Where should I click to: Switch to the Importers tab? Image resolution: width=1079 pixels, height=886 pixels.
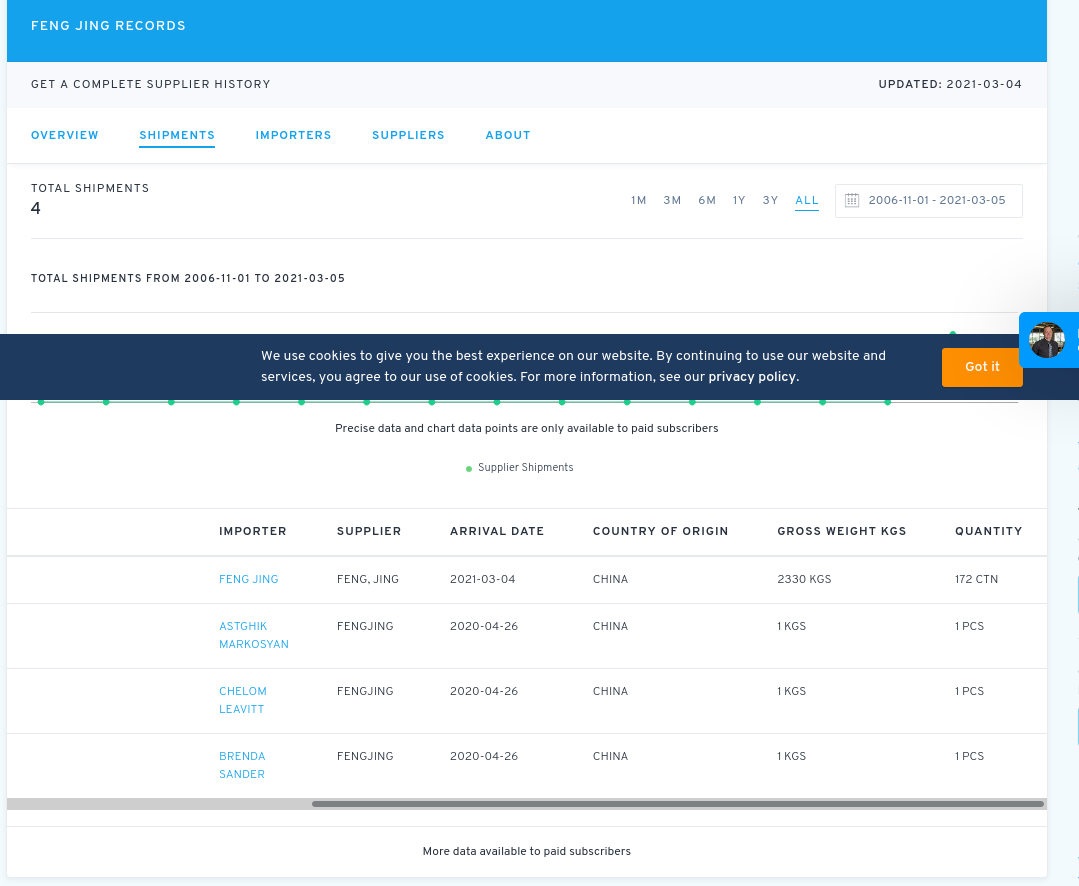(293, 136)
